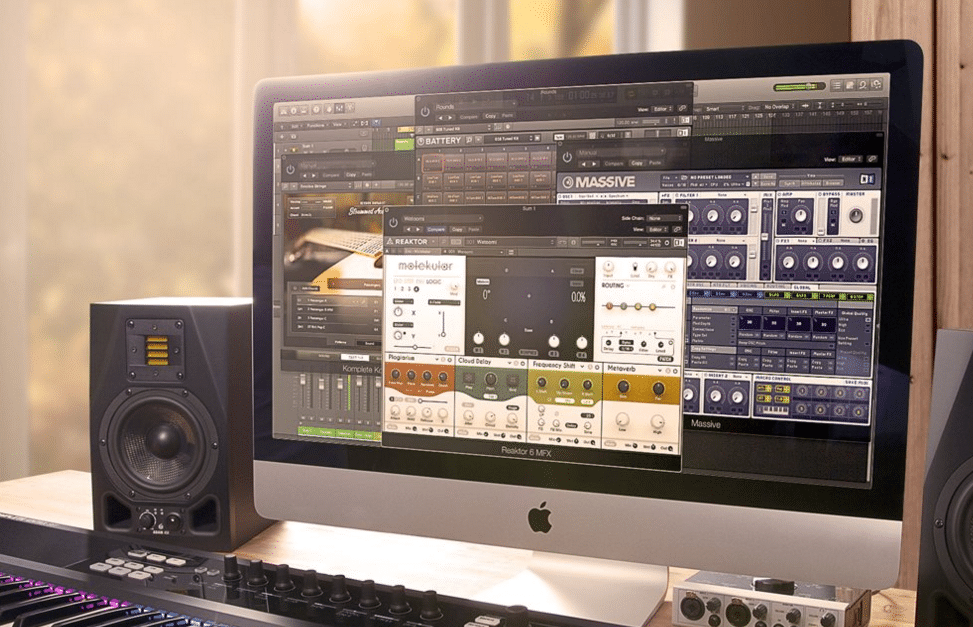Click the link icon in the Reaktor window header

(x=677, y=230)
